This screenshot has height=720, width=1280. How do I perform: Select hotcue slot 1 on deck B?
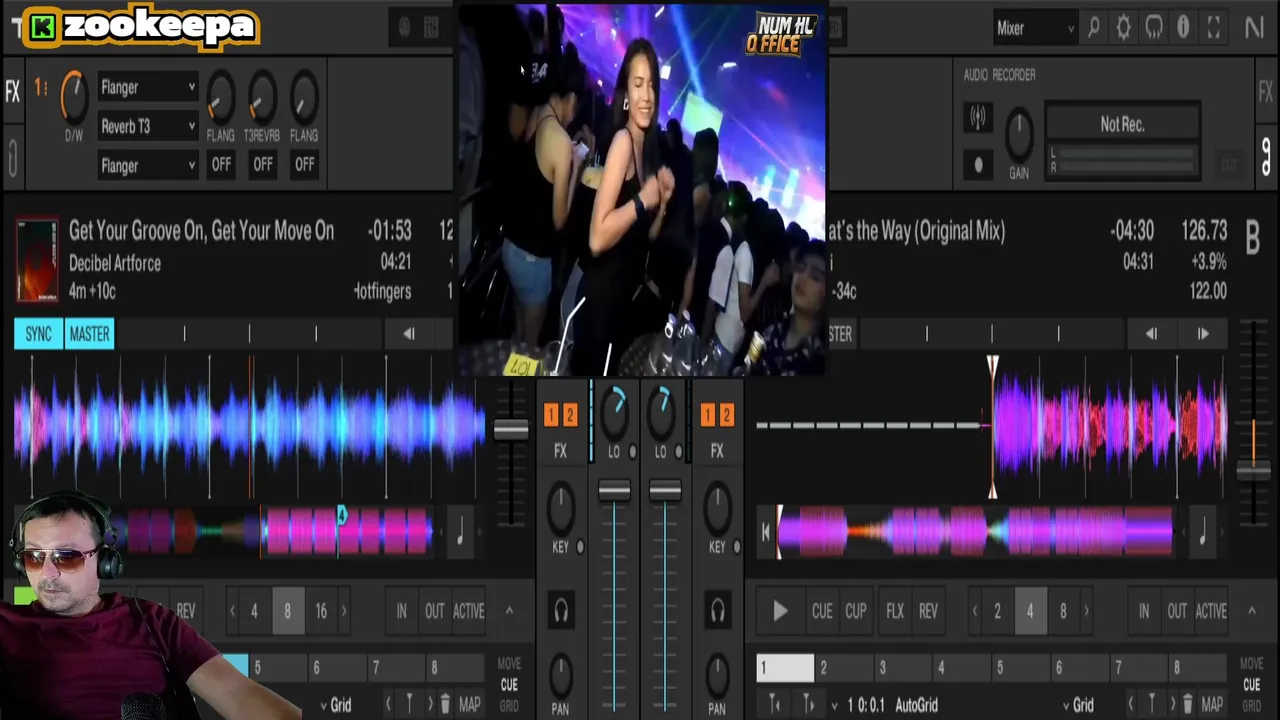tap(785, 668)
